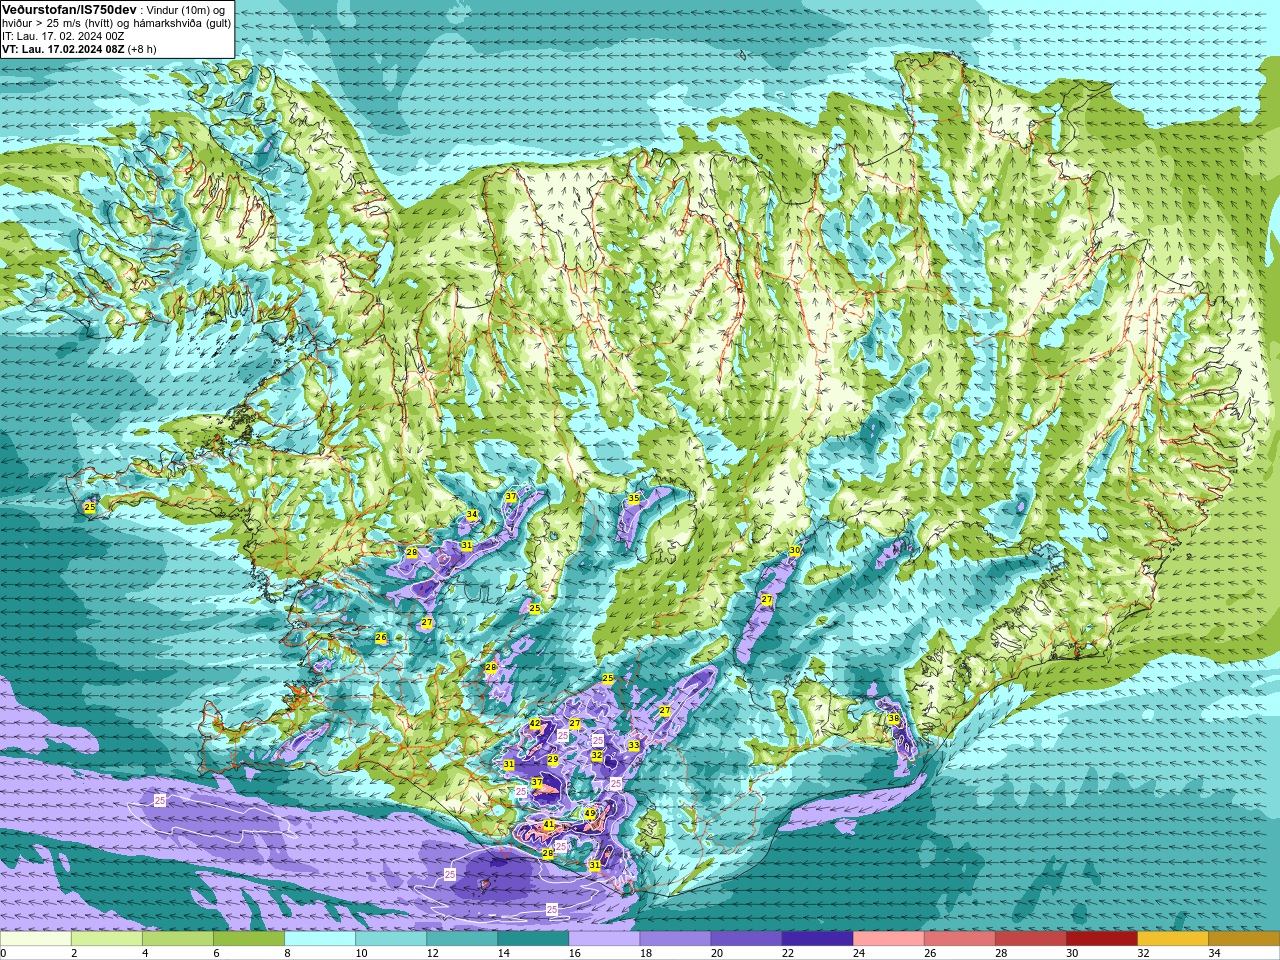Click the "IT: Lau. 17. 02. 2024 00Z" line

pos(63,36)
